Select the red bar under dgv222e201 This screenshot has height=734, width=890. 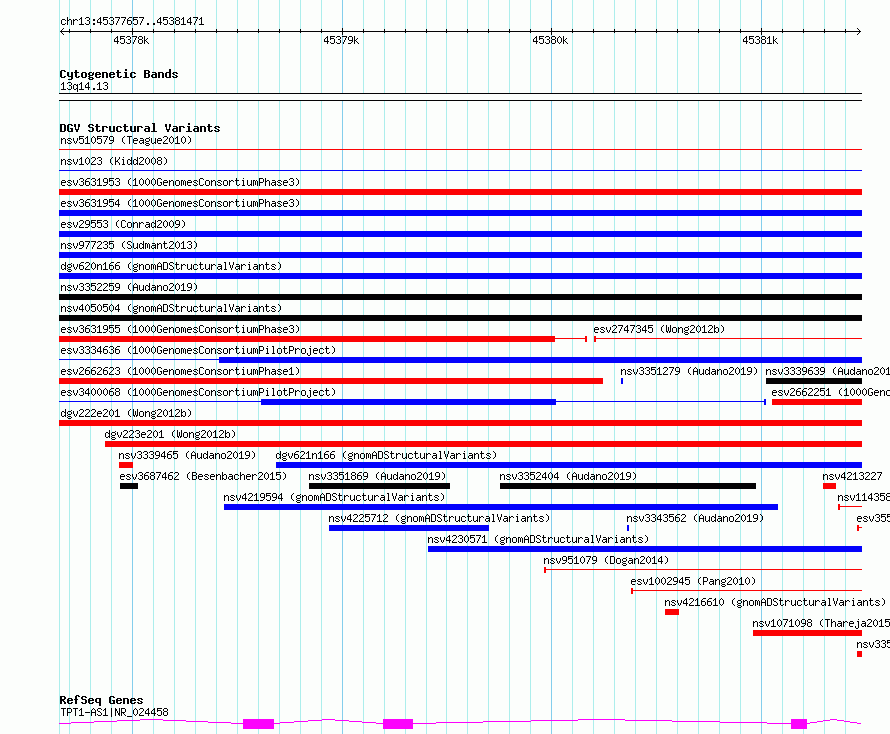[460, 423]
